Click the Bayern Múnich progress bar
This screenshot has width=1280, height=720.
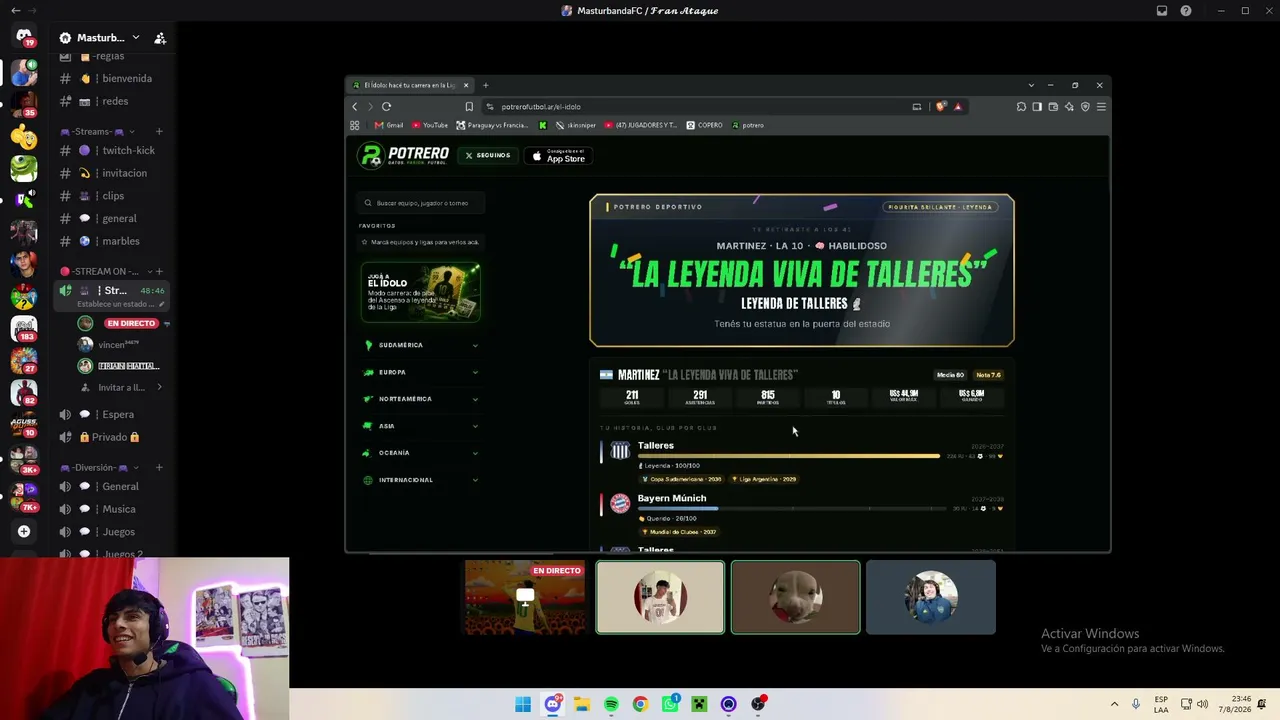point(790,509)
